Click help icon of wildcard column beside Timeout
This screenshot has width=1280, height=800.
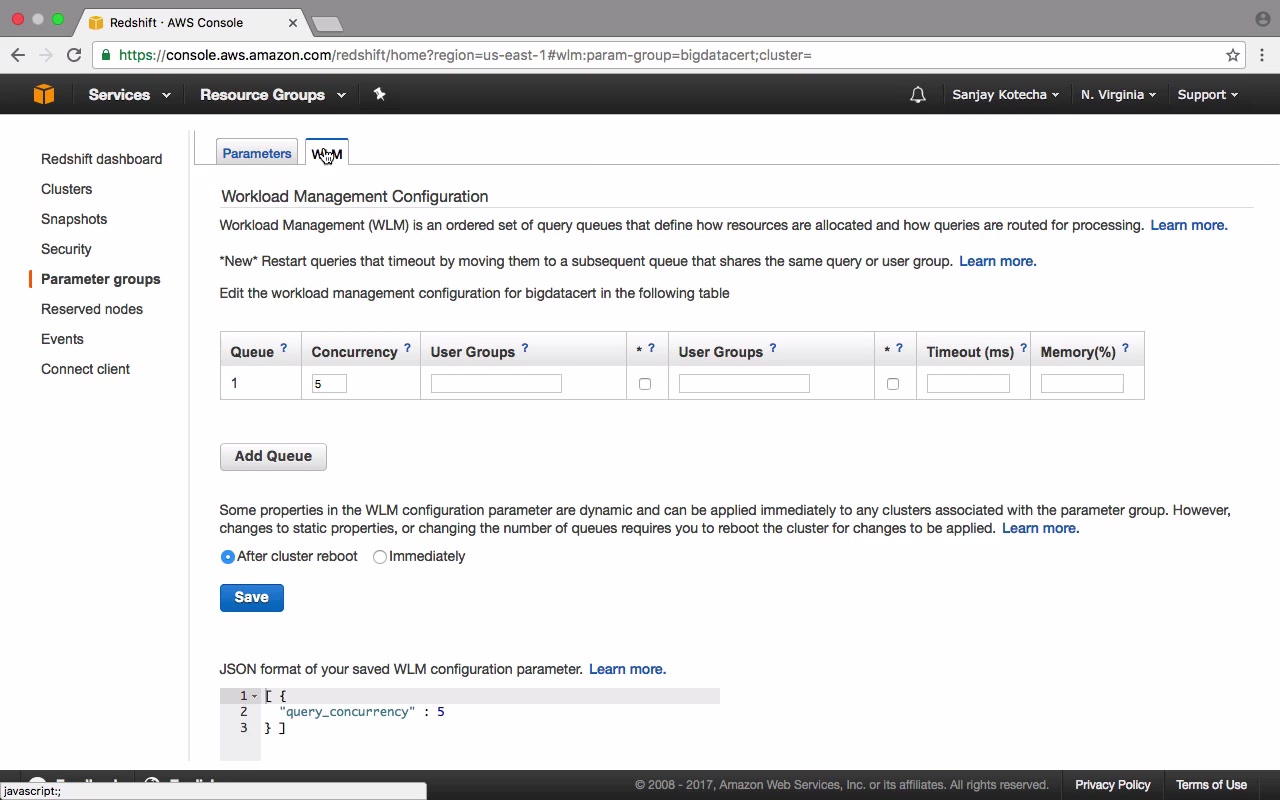pos(899,348)
